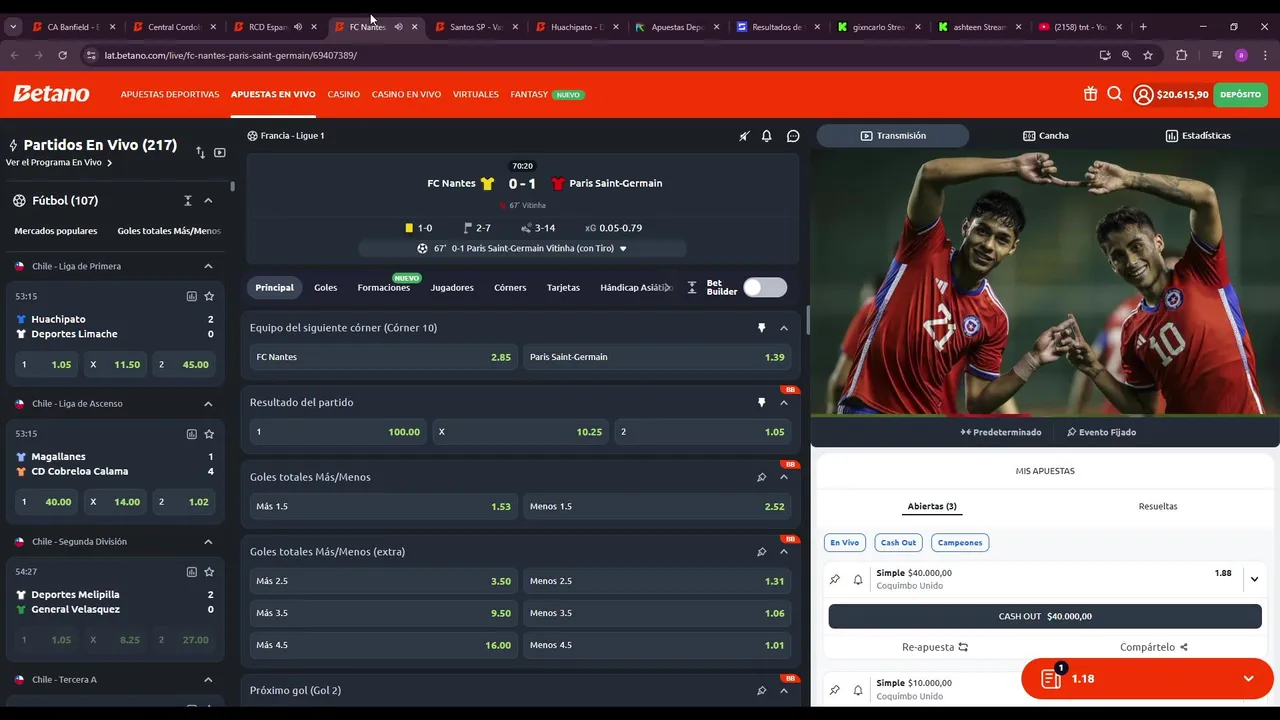Collapse Chile - Liga de Ascenso league
Viewport: 1280px width, 720px height.
click(208, 404)
